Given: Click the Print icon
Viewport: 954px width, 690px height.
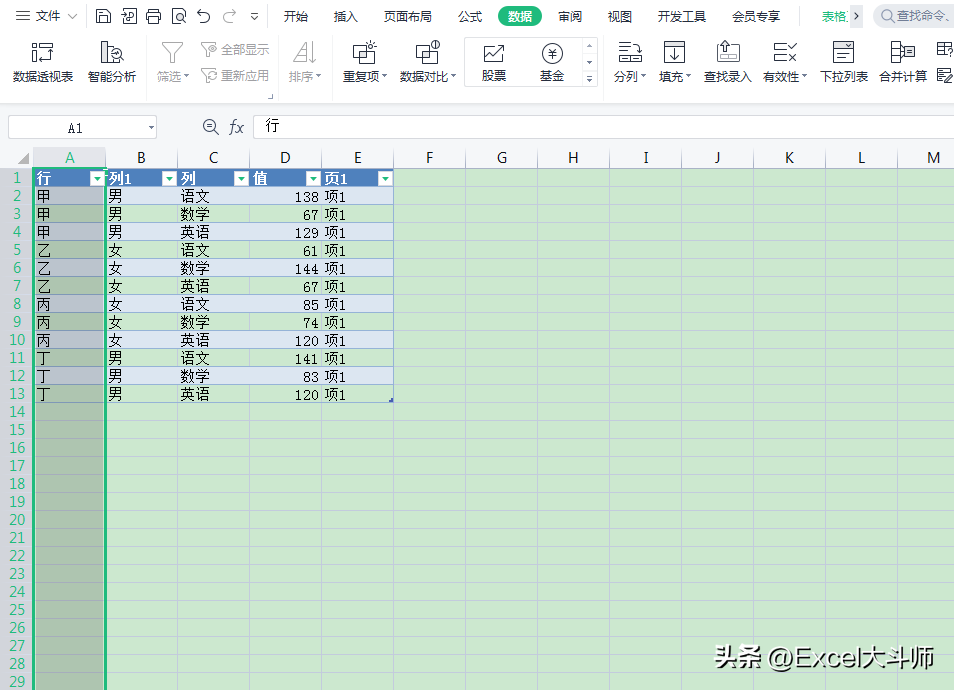Looking at the screenshot, I should 153,16.
